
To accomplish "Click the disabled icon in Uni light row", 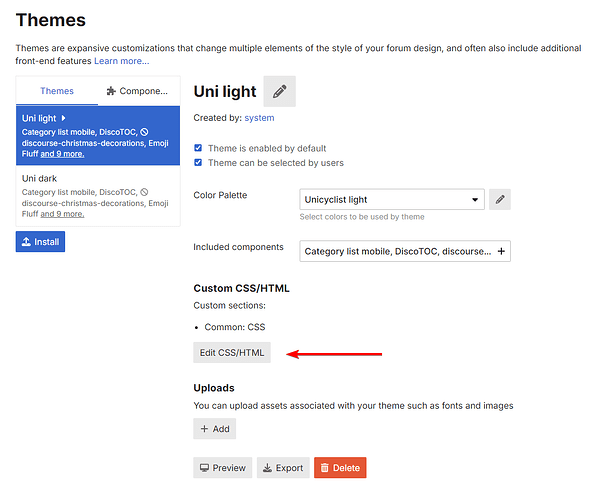I will click(x=144, y=132).
